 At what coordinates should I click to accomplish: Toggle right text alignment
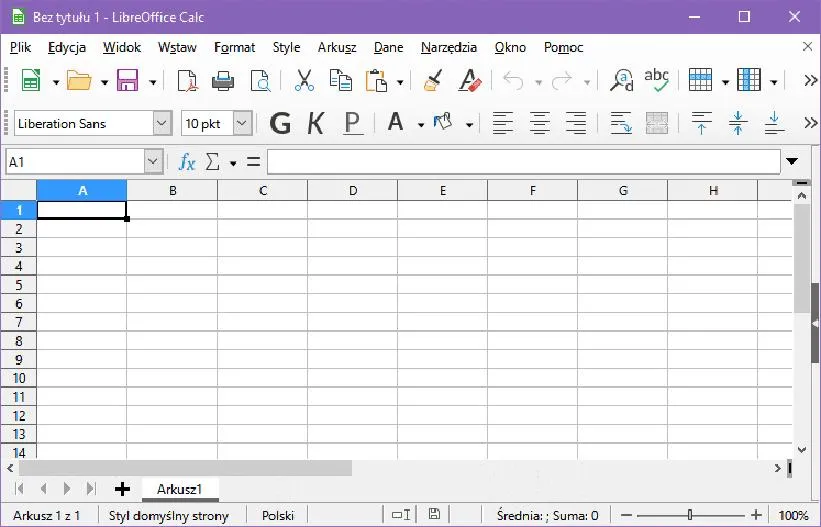click(x=576, y=124)
